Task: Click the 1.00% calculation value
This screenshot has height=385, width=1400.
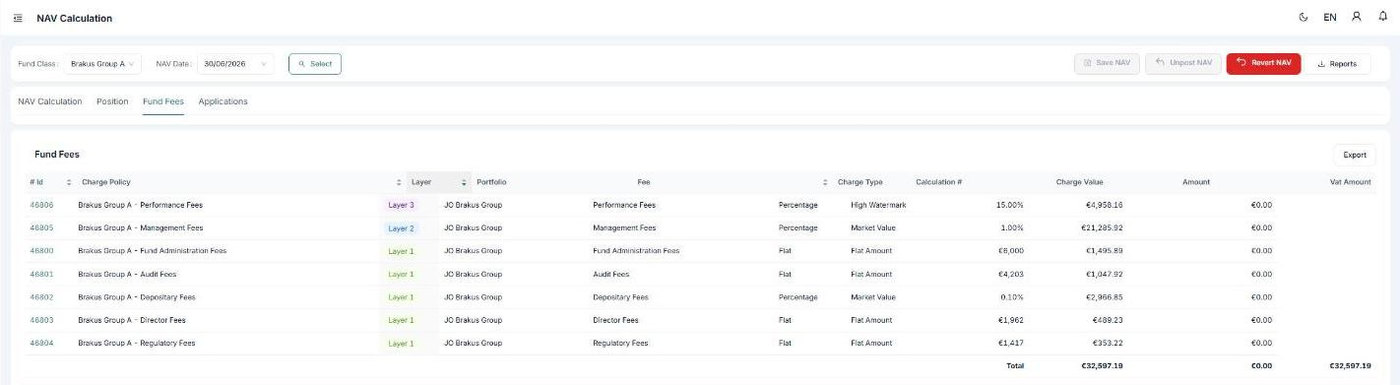Action: point(1012,228)
